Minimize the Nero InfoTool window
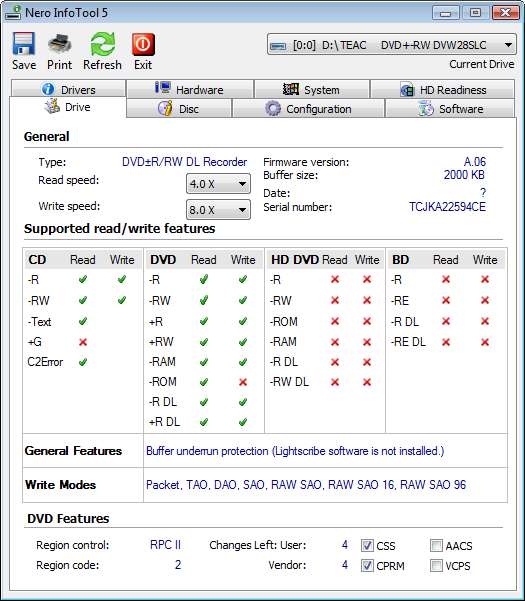The height and width of the screenshot is (601, 525). click(445, 13)
